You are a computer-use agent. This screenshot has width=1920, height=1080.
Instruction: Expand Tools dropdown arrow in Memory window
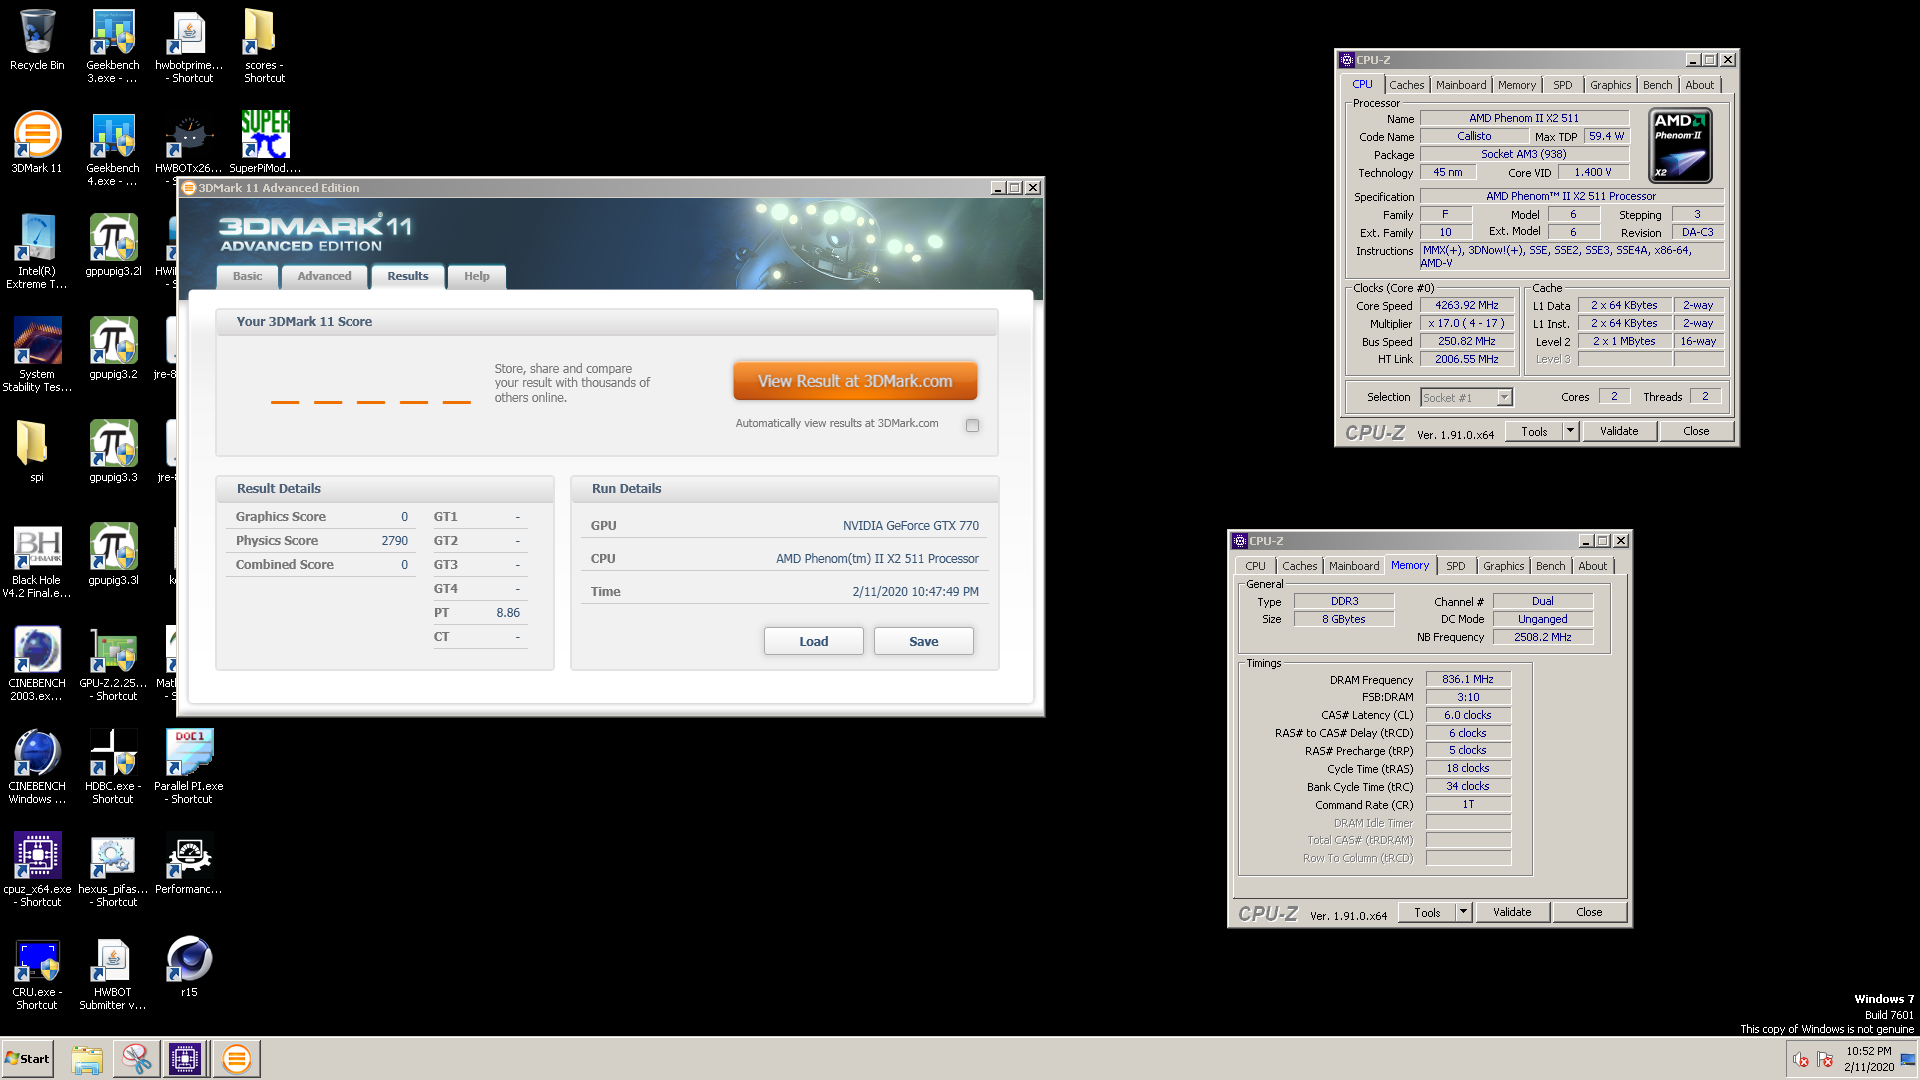click(x=1463, y=912)
